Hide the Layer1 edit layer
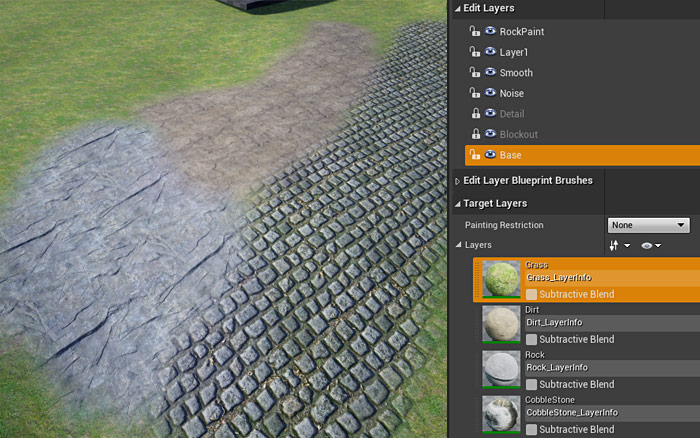This screenshot has width=700, height=438. click(x=490, y=51)
